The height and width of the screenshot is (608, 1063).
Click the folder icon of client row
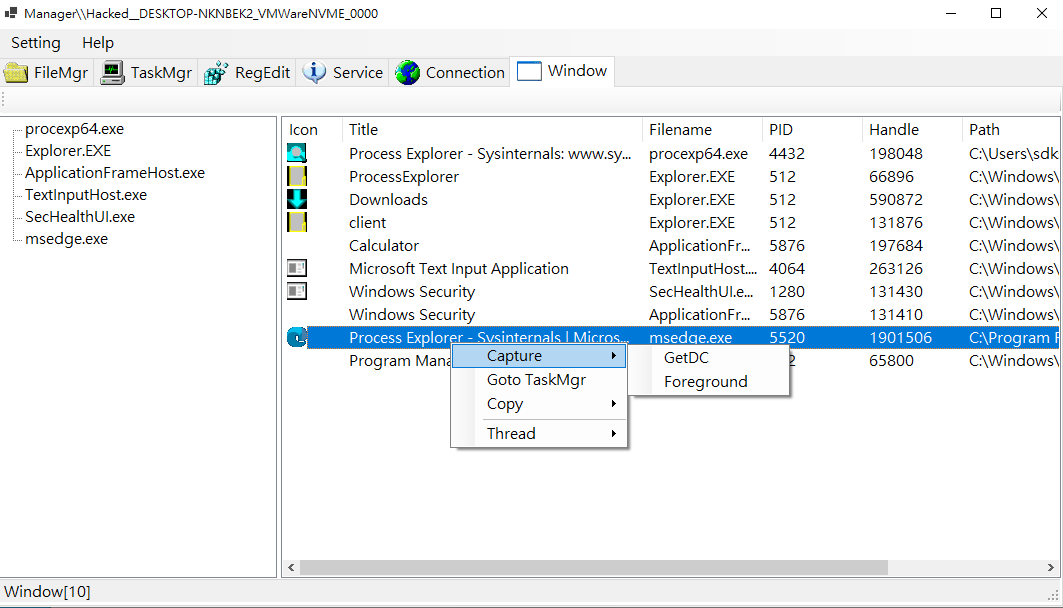pyautogui.click(x=297, y=222)
